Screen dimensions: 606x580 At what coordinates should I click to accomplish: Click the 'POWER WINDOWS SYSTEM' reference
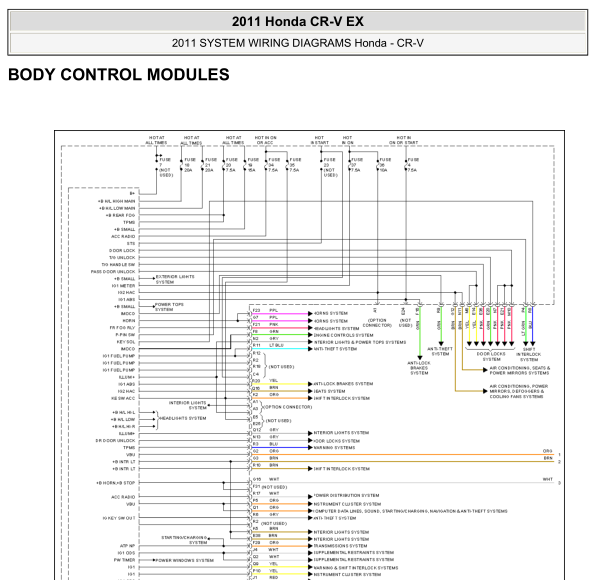184,560
